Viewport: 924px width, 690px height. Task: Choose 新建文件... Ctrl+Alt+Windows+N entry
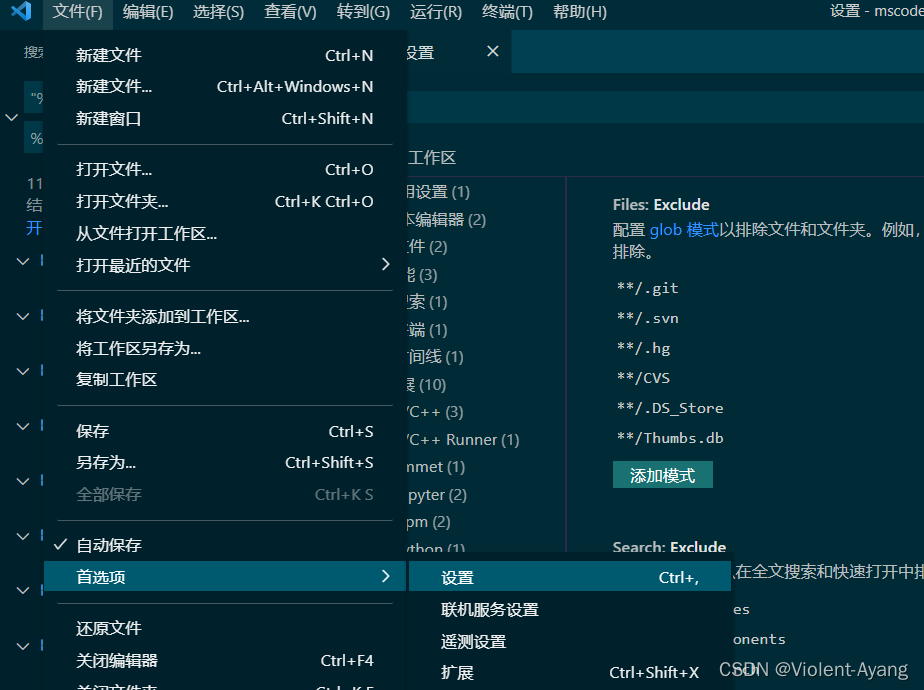[225, 87]
